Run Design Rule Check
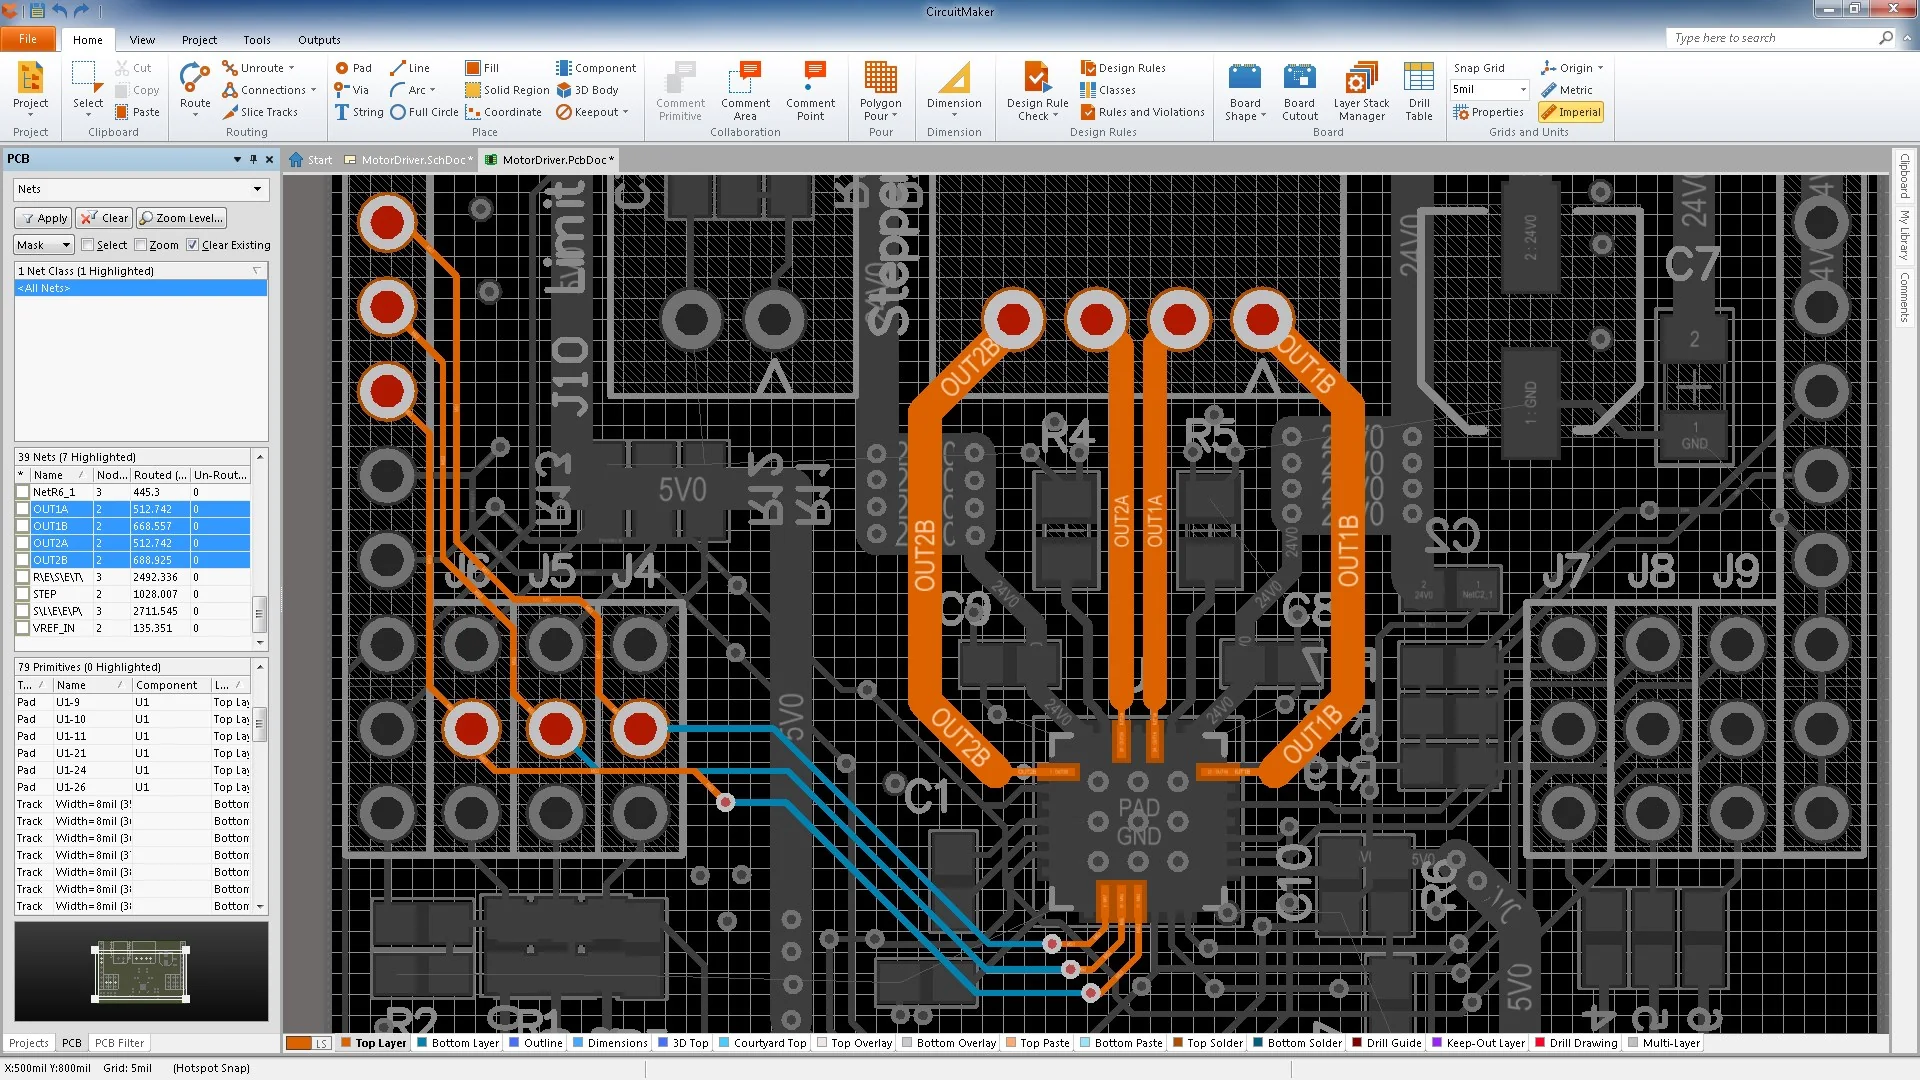Image resolution: width=1920 pixels, height=1080 pixels. (1036, 90)
